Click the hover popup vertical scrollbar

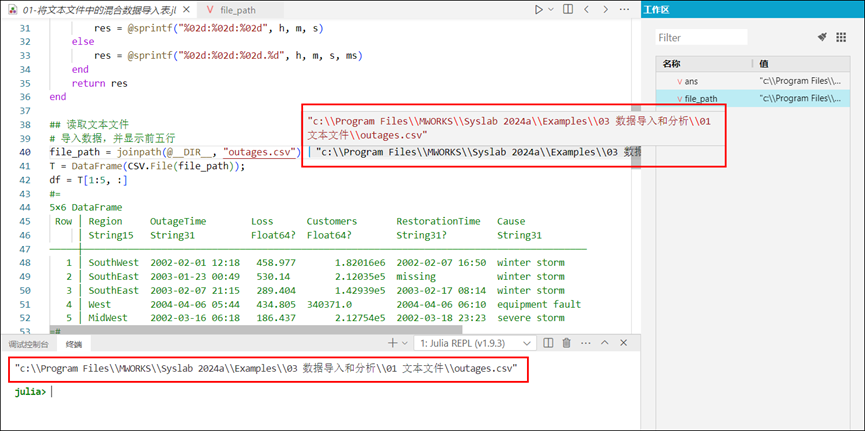click(637, 138)
